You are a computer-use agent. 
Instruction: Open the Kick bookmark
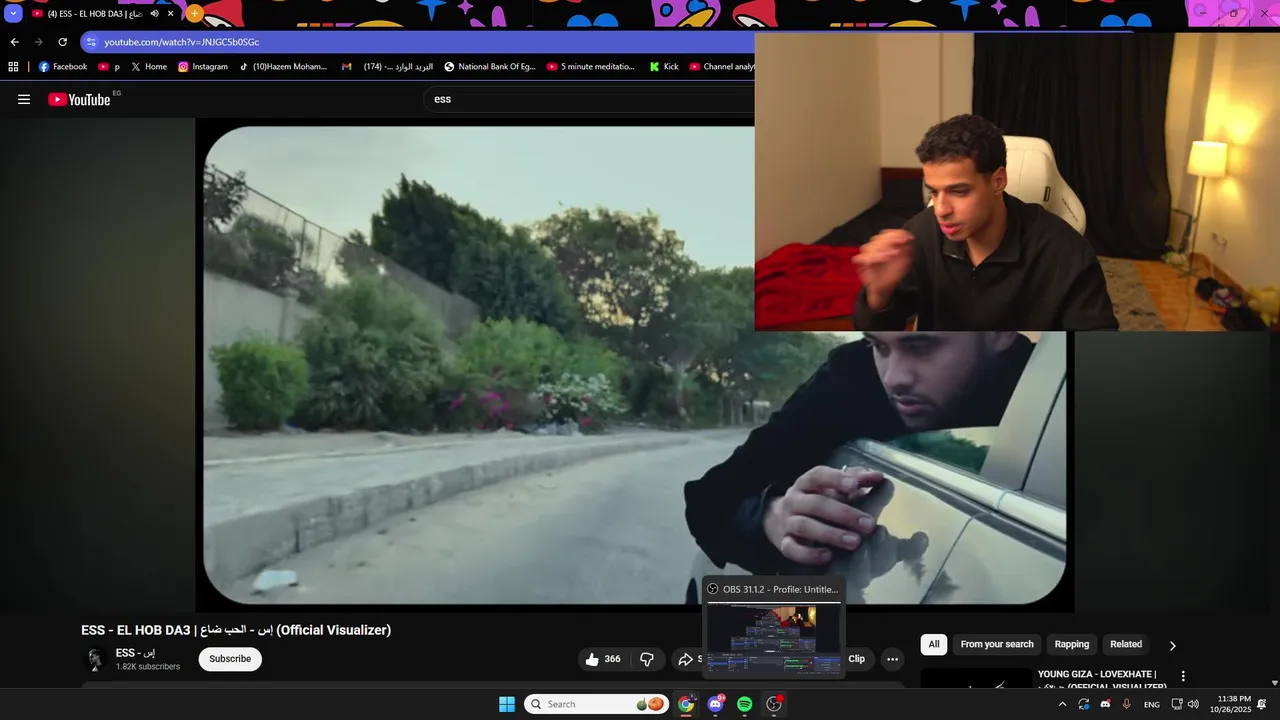[x=664, y=67]
